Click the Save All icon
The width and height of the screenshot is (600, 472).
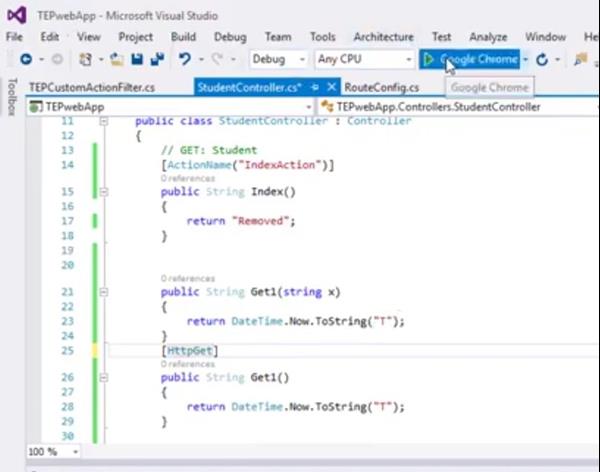[x=156, y=60]
